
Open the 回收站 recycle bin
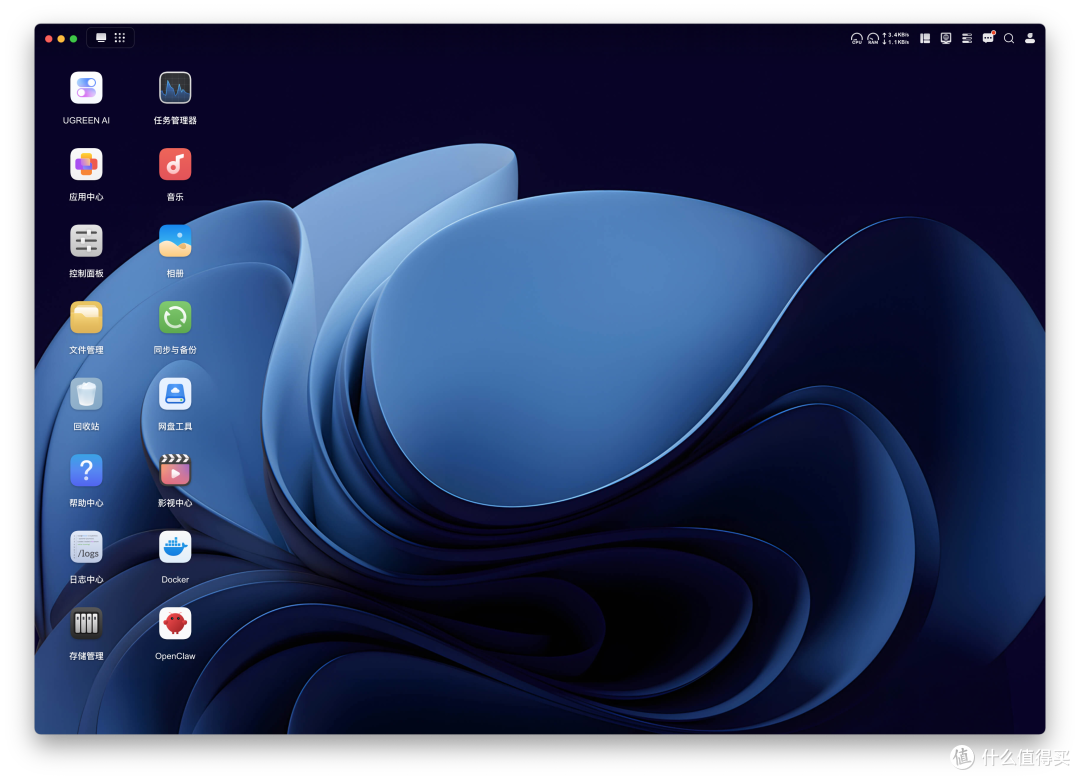[x=86, y=394]
